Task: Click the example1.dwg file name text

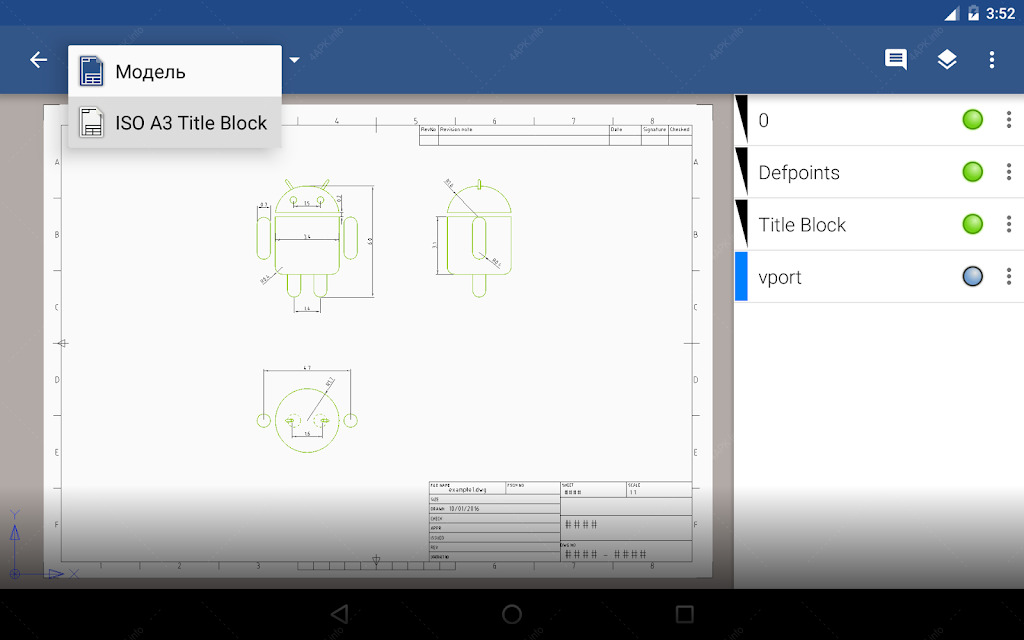Action: (468, 489)
